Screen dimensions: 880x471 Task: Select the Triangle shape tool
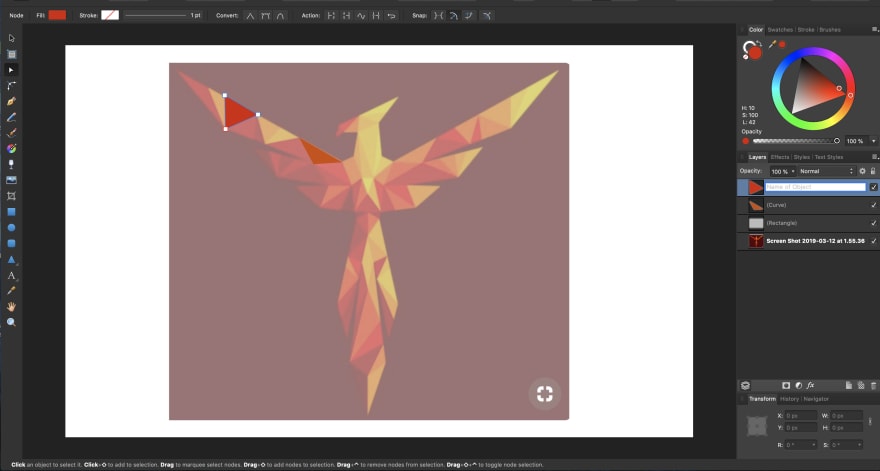coord(11,259)
